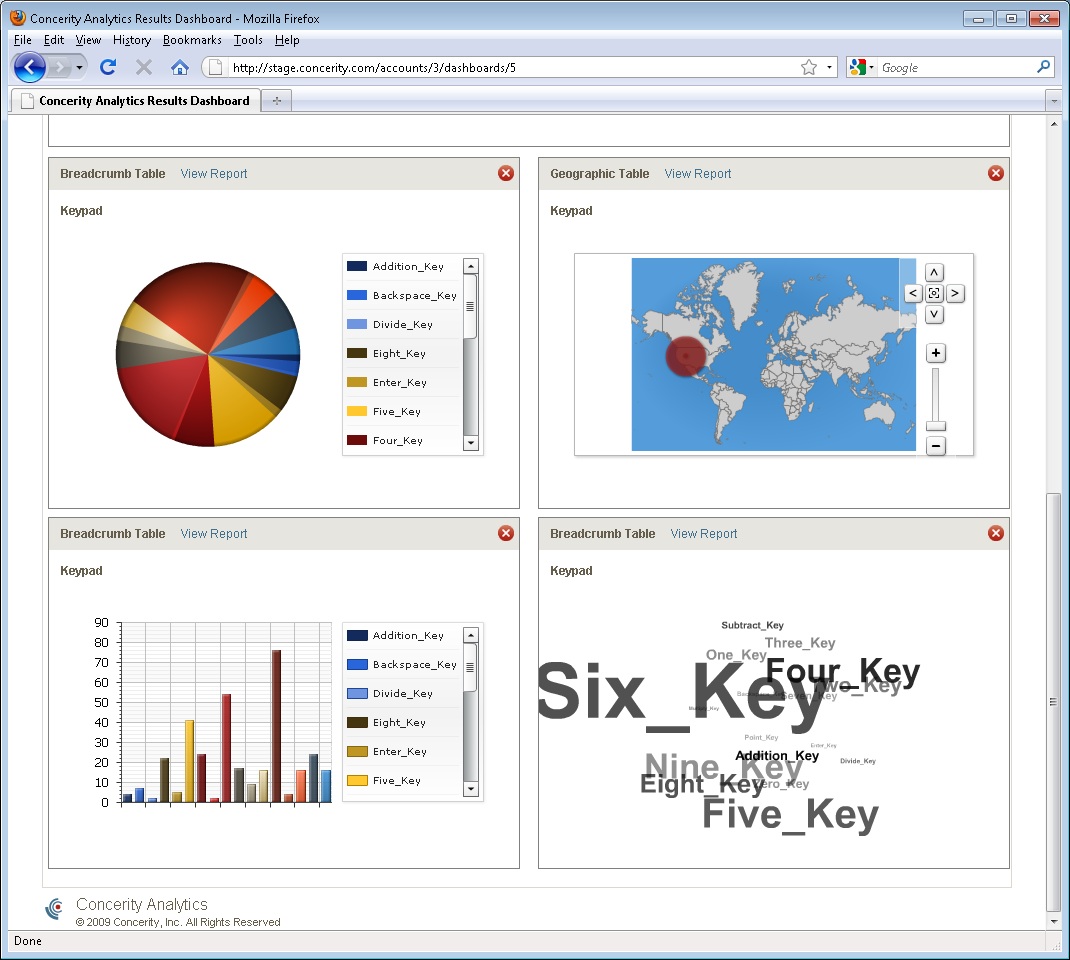Click Five_Key in the tag cloud
Viewport: 1070px width, 960px height.
[x=790, y=814]
